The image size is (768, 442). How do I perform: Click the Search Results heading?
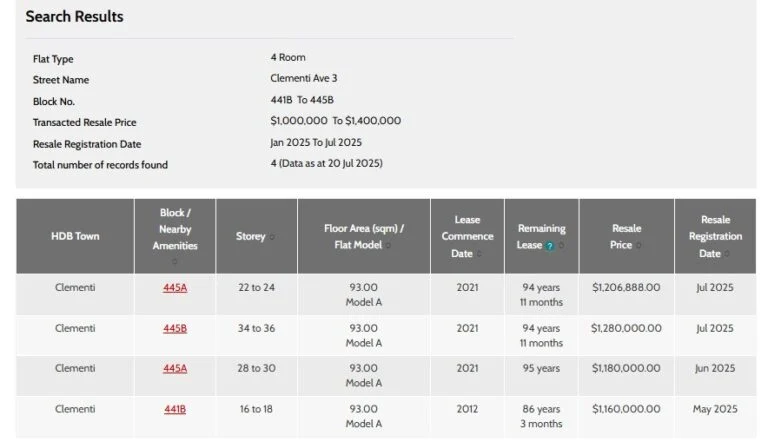click(74, 17)
